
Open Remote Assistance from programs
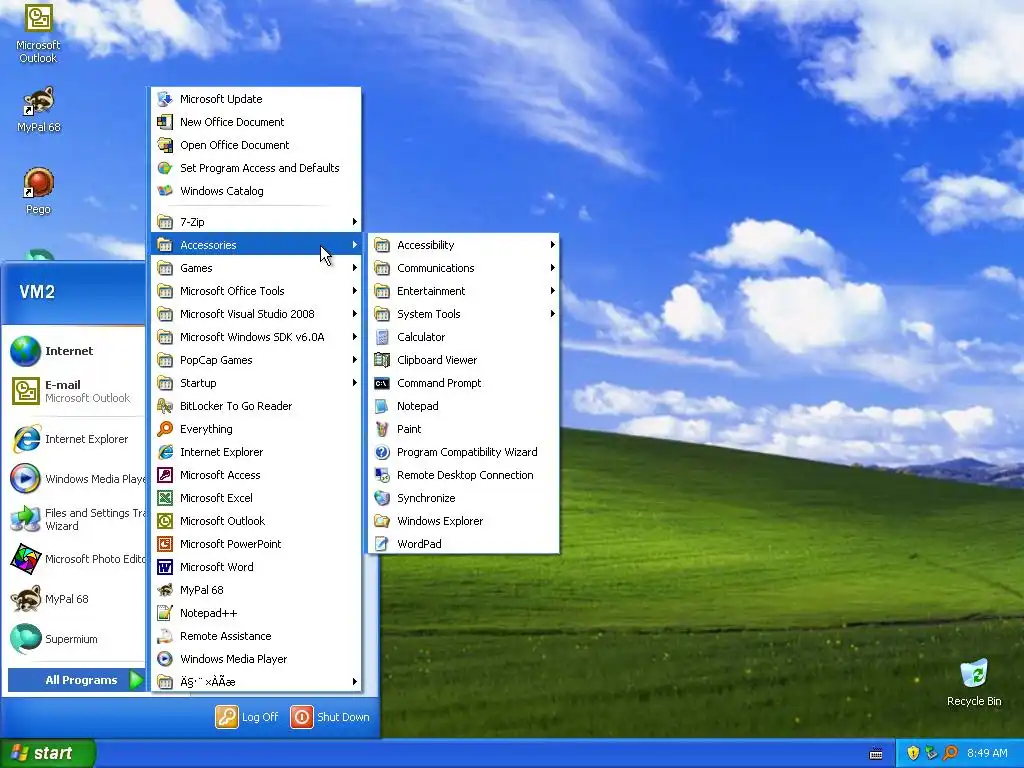coord(256,635)
